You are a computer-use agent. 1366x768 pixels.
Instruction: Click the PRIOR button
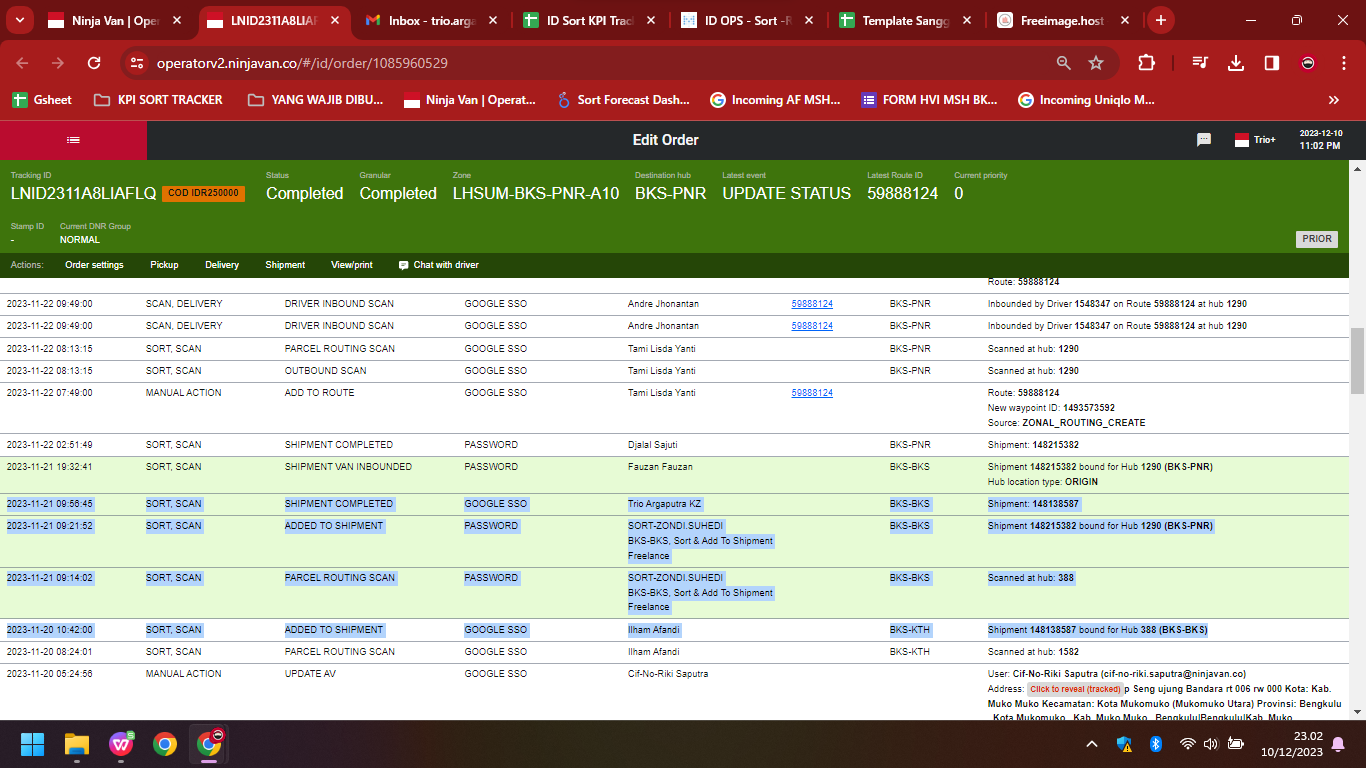click(x=1317, y=239)
